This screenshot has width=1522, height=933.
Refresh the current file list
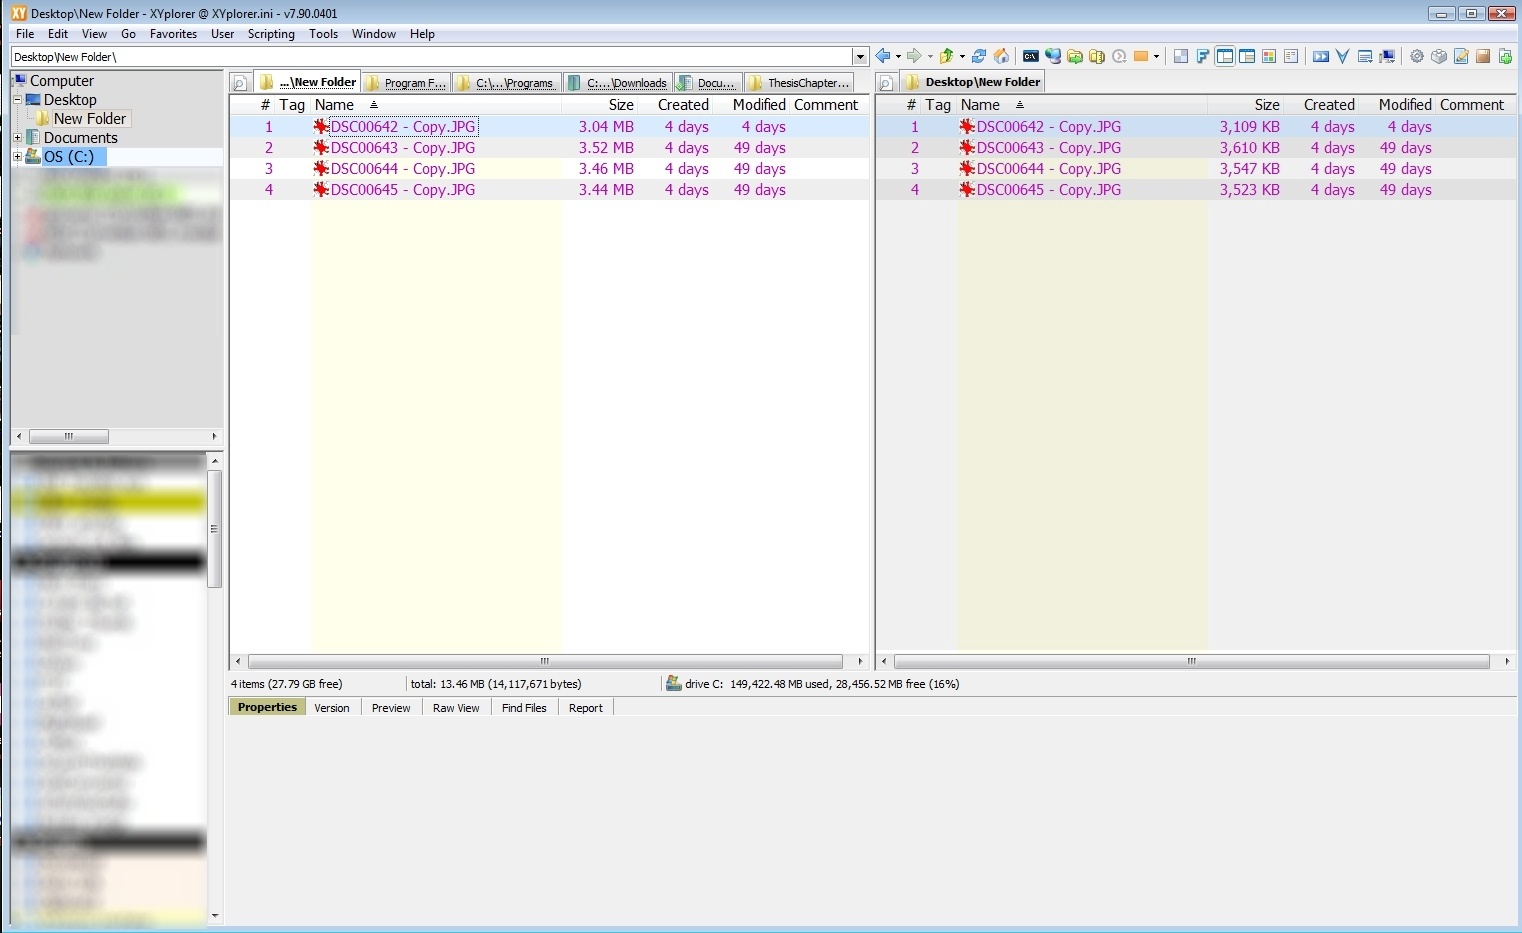coord(979,57)
